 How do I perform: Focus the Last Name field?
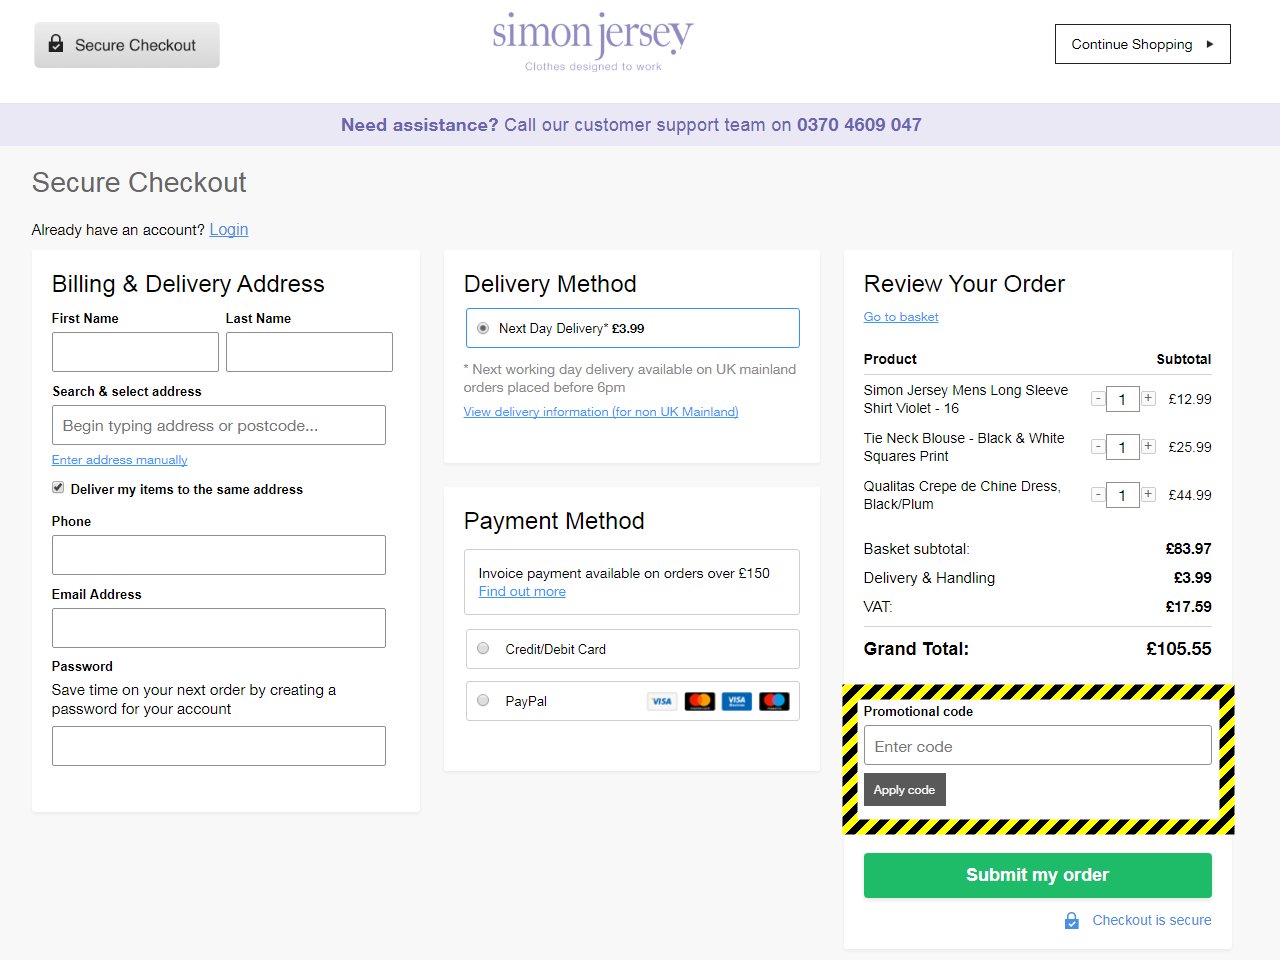[309, 352]
